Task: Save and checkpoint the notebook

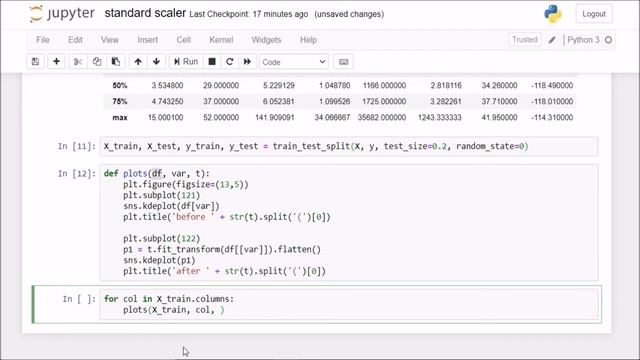Action: tap(36, 62)
